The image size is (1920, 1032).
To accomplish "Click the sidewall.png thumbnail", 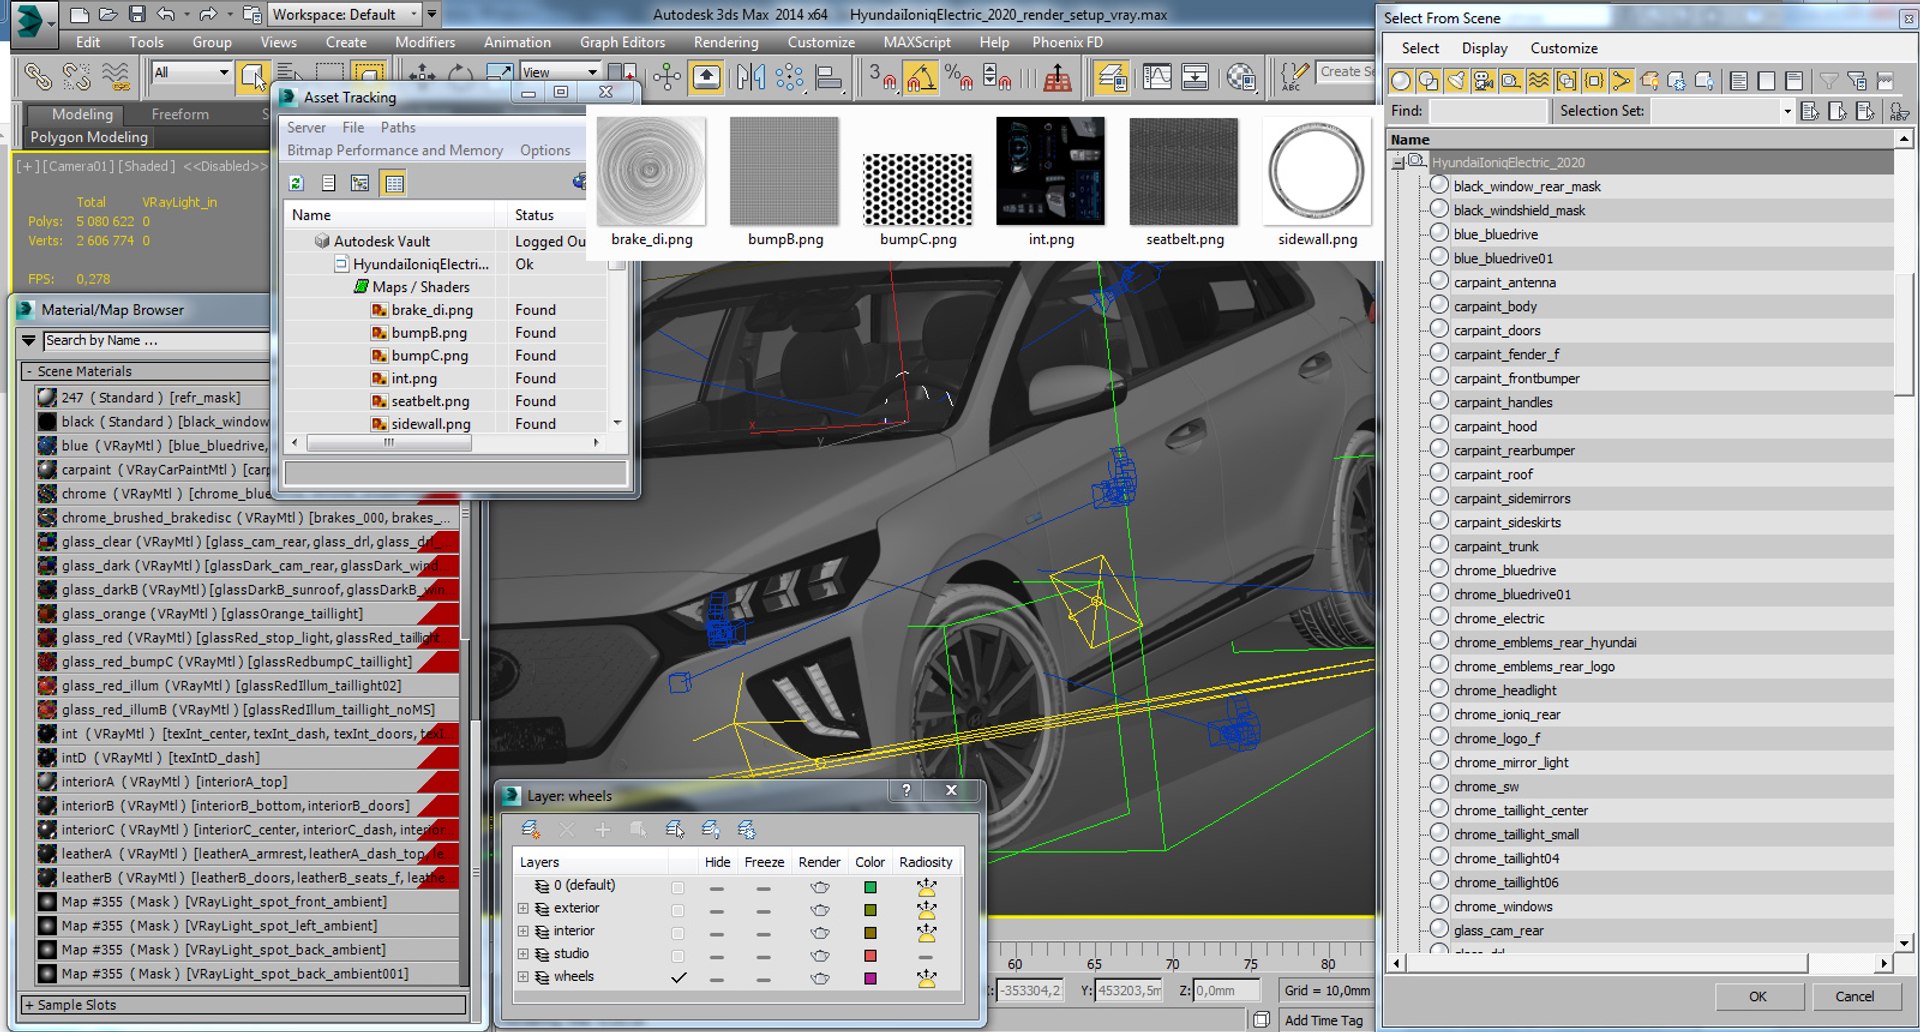I will (x=1317, y=171).
